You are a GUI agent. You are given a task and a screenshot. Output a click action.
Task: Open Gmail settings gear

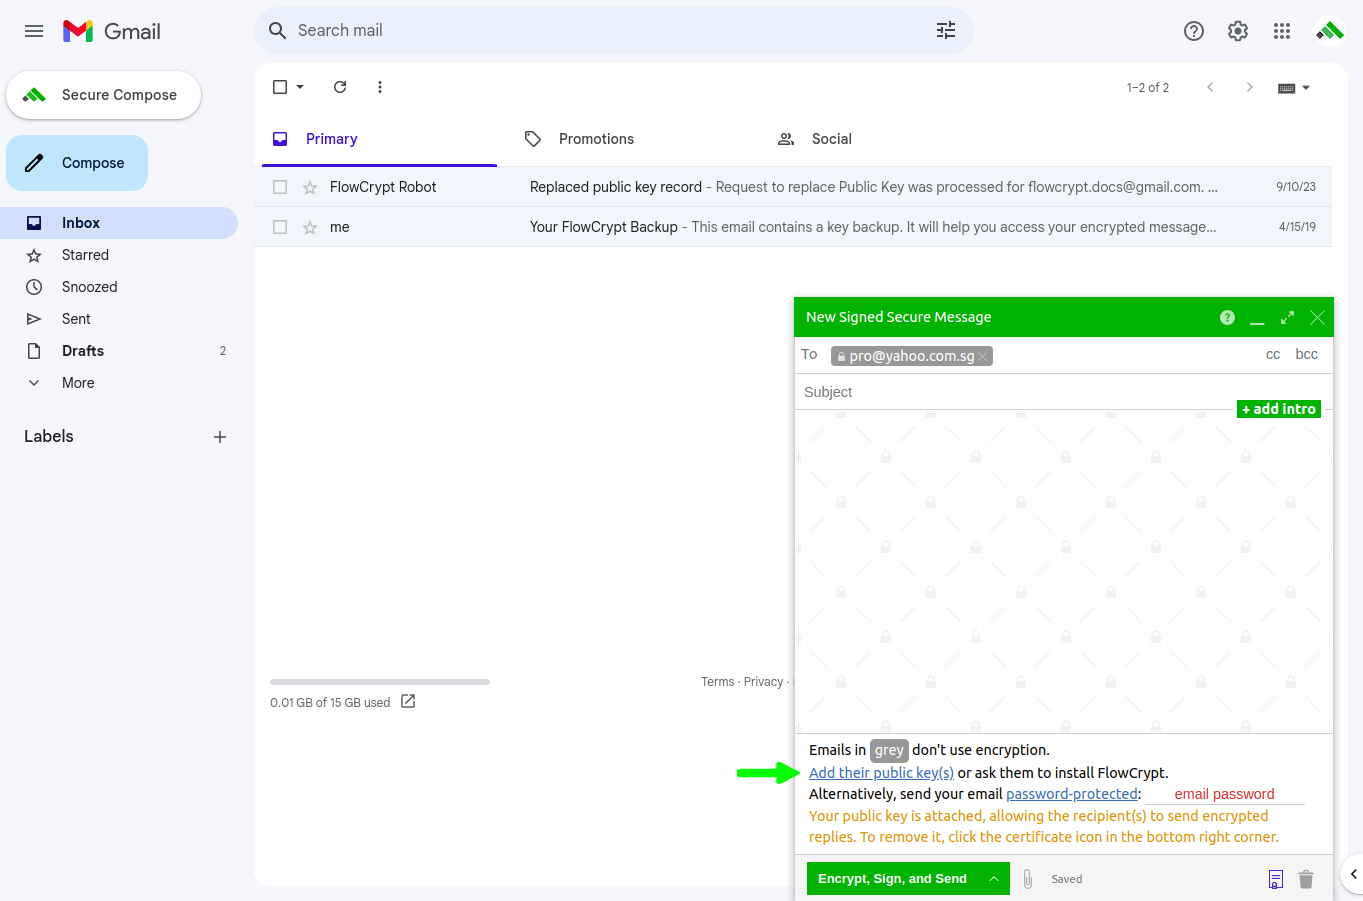click(x=1238, y=31)
